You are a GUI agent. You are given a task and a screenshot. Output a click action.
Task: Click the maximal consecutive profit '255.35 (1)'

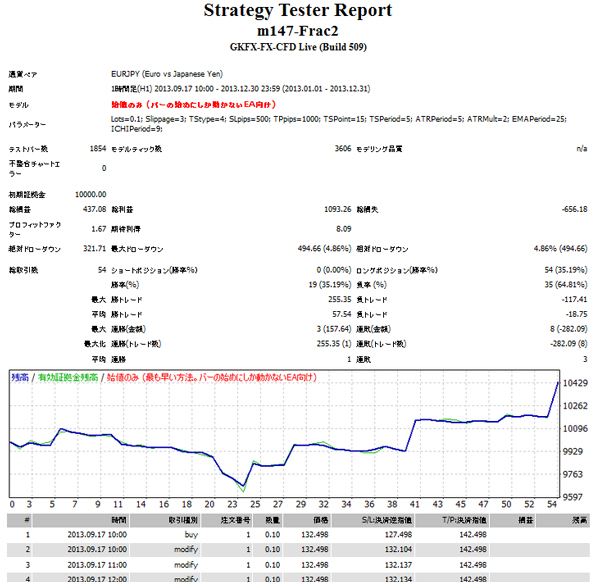334,344
